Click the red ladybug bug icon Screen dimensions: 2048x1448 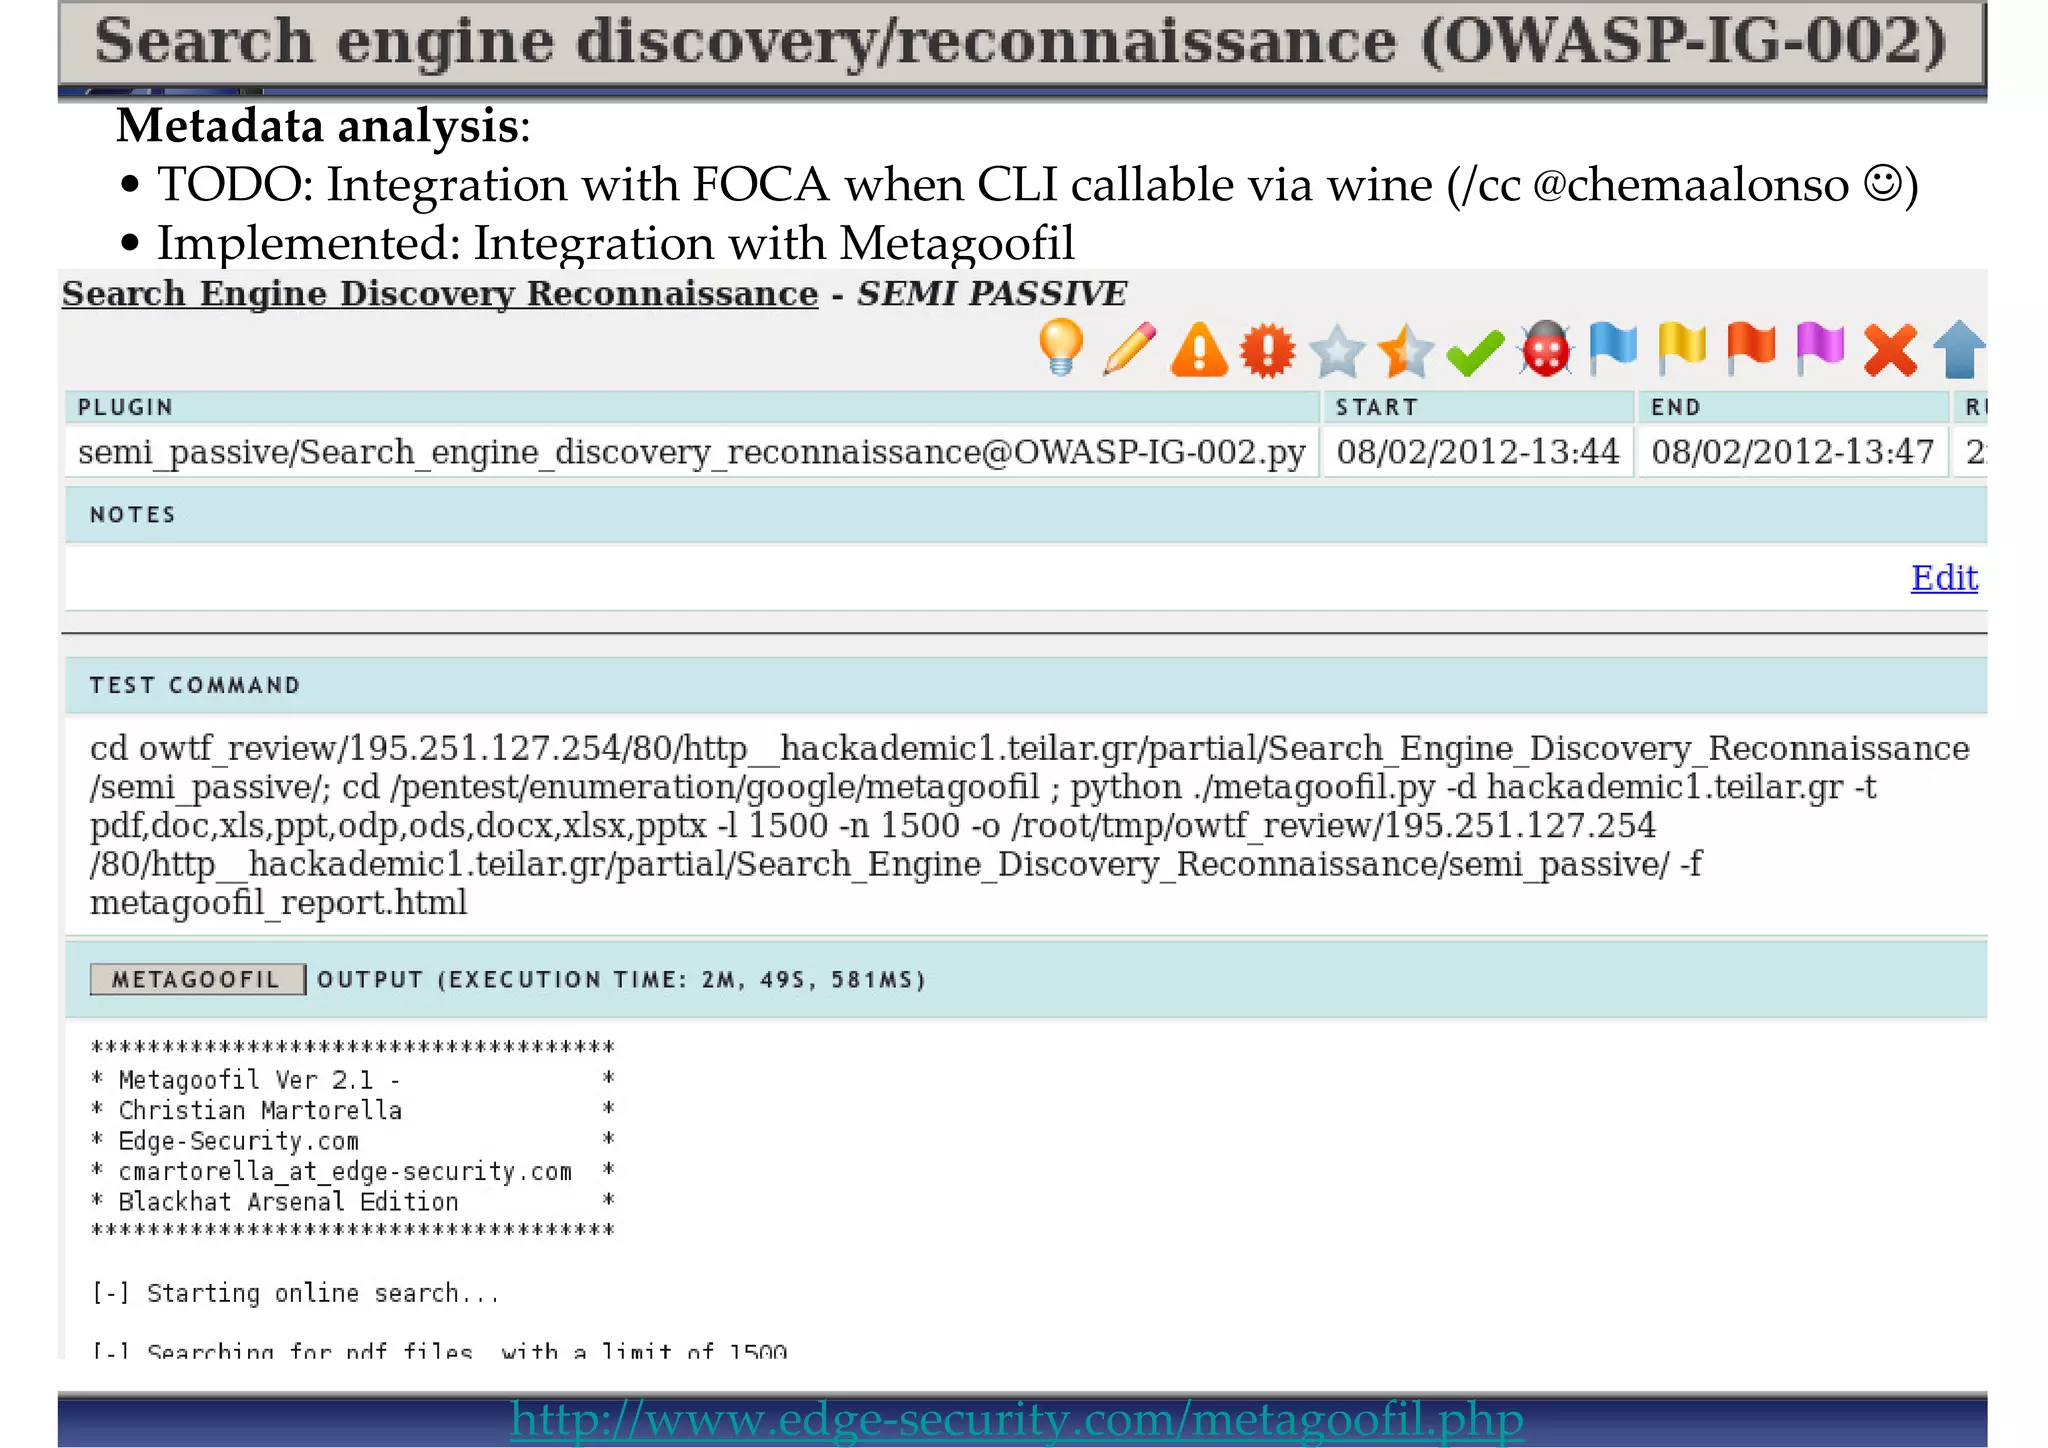coord(1545,349)
